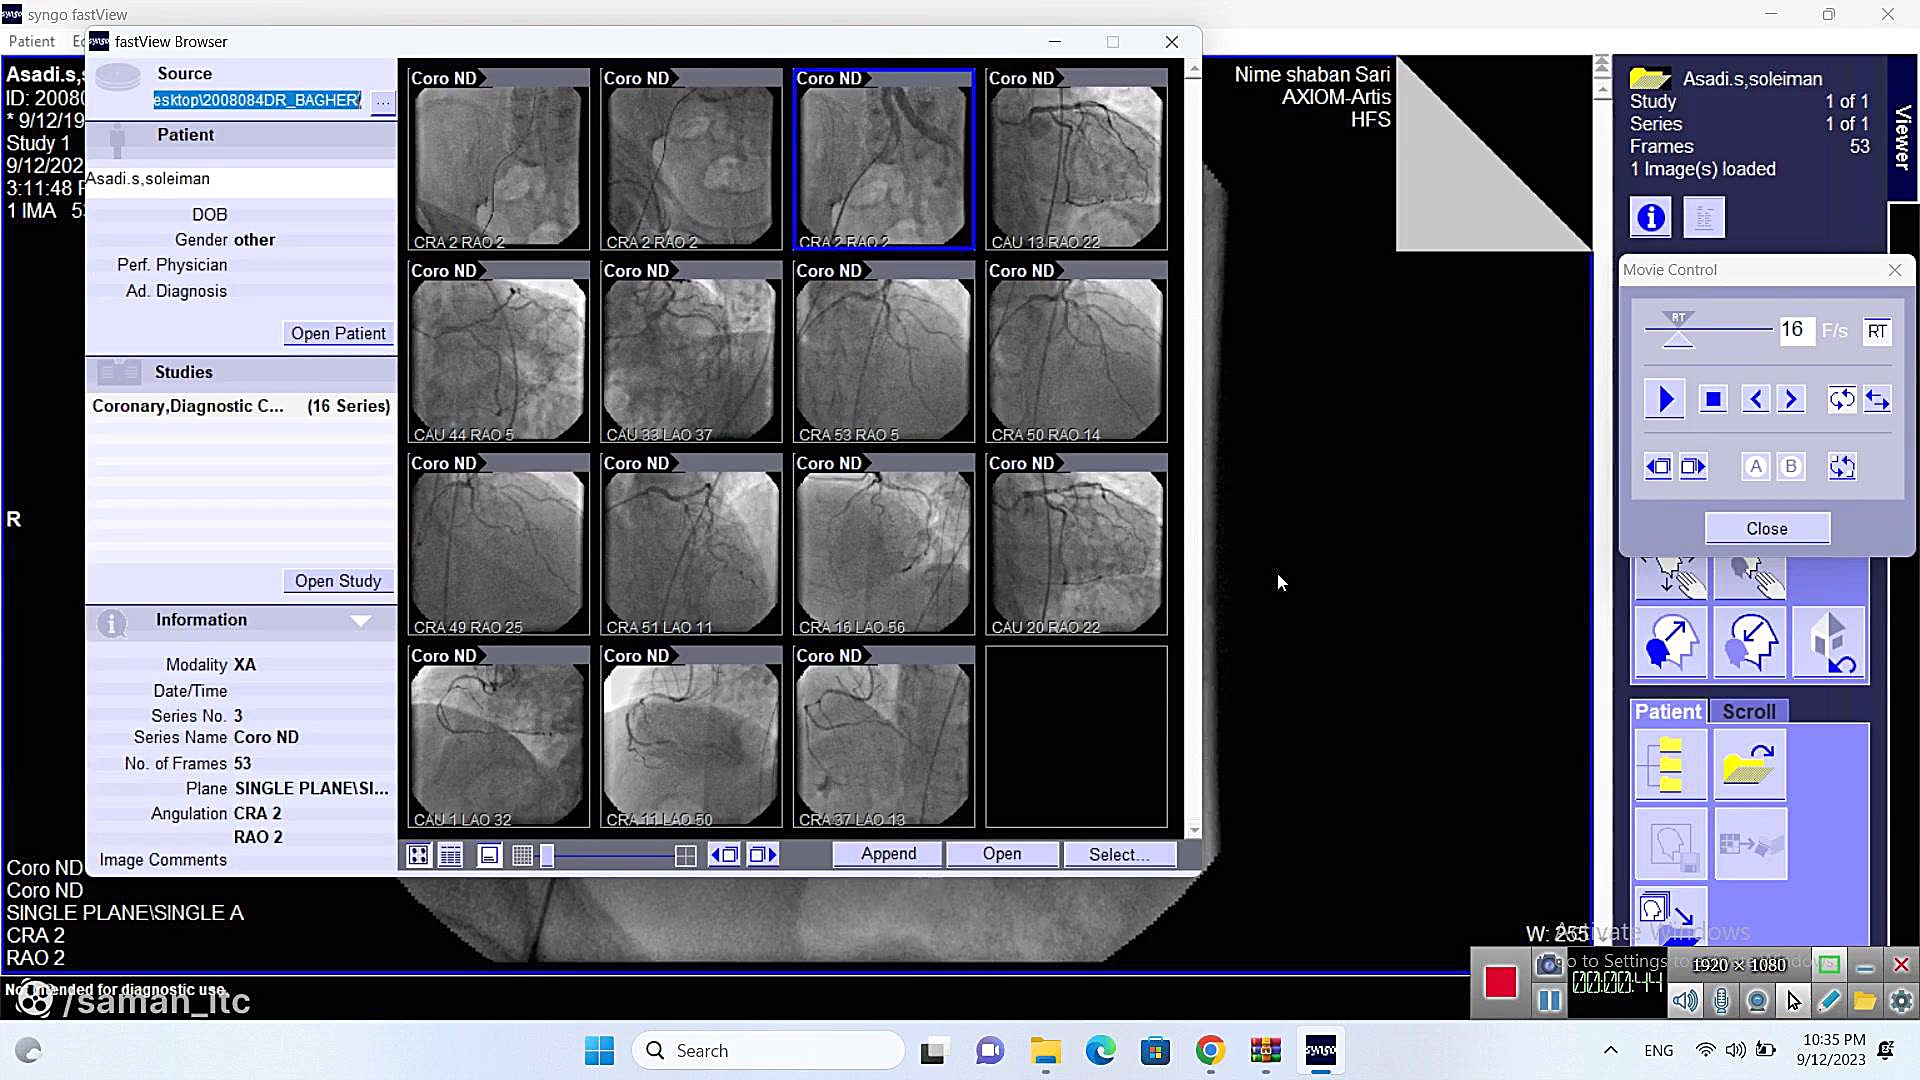Click the Select... button
The height and width of the screenshot is (1080, 1920).
tap(1118, 854)
